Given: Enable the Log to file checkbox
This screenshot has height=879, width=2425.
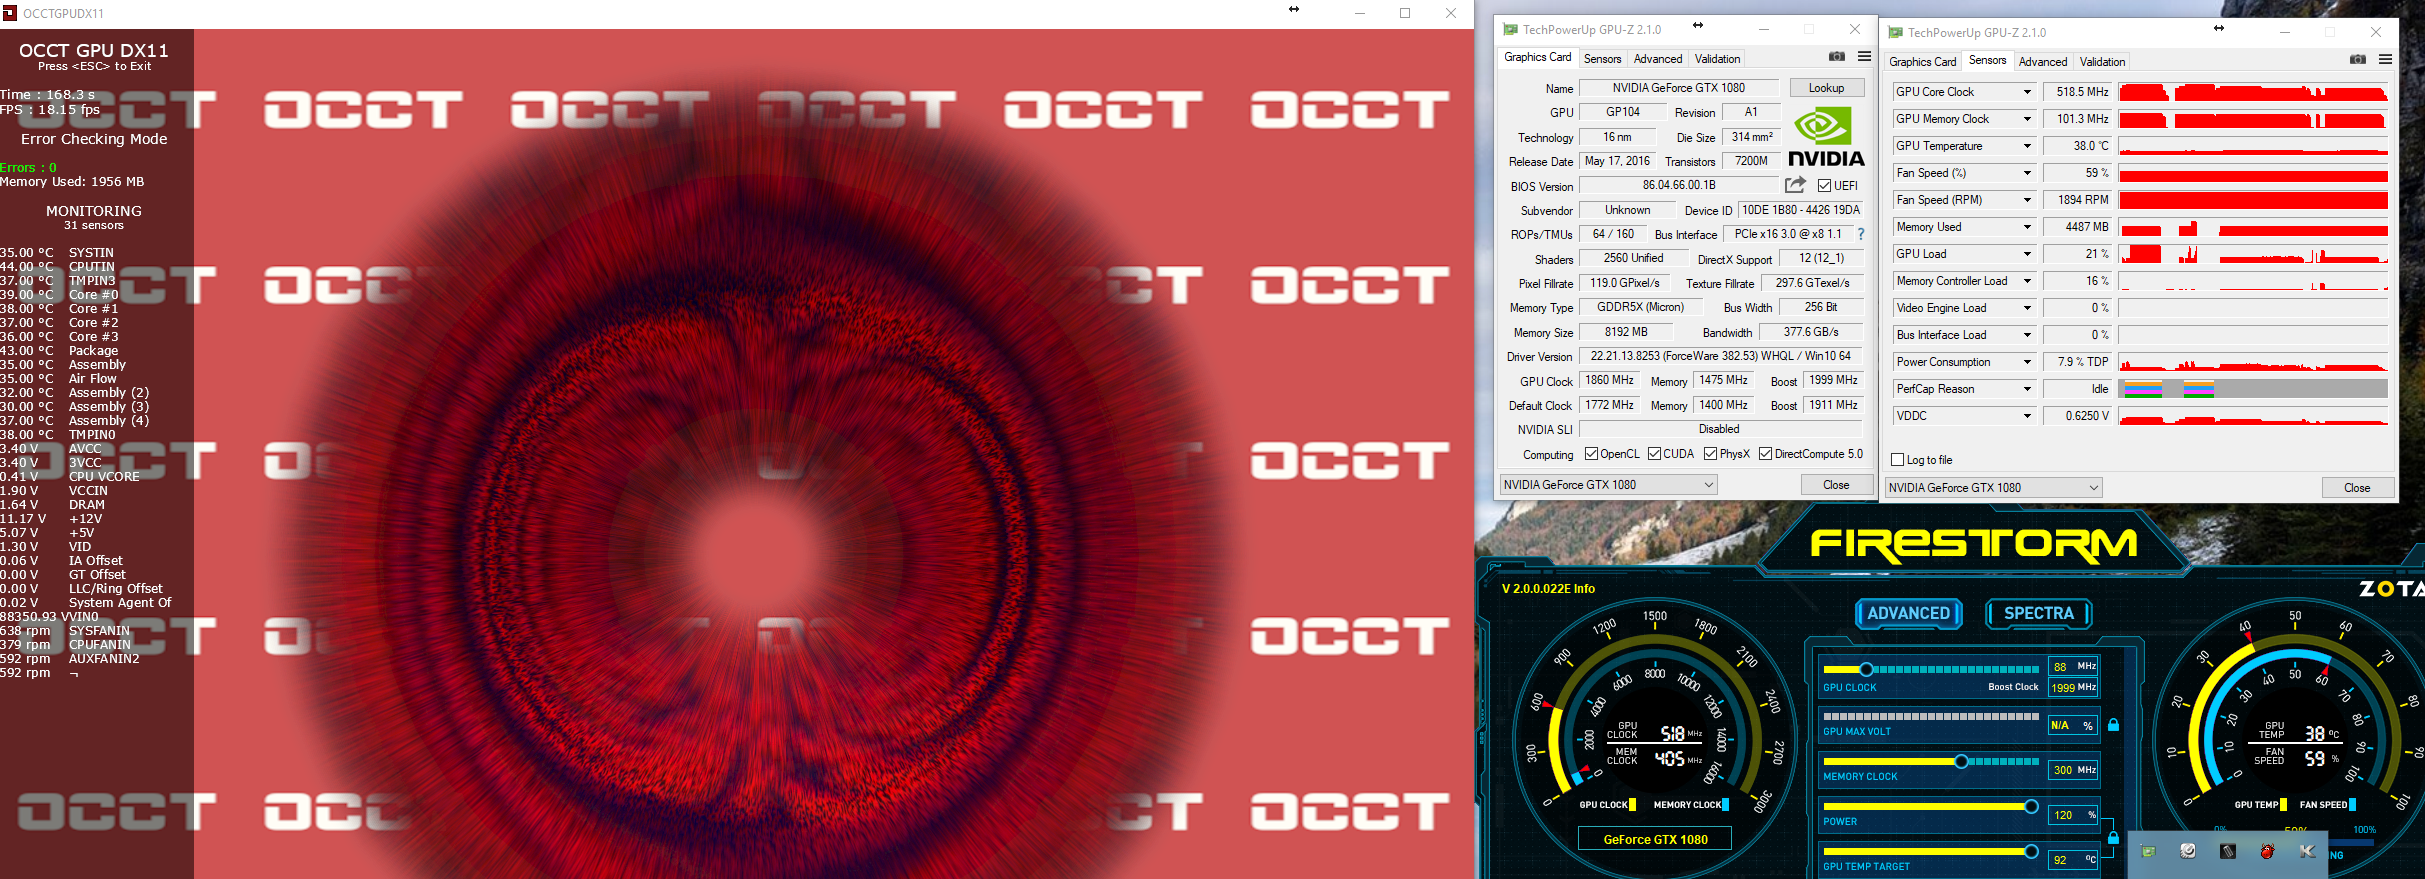Looking at the screenshot, I should coord(1898,460).
